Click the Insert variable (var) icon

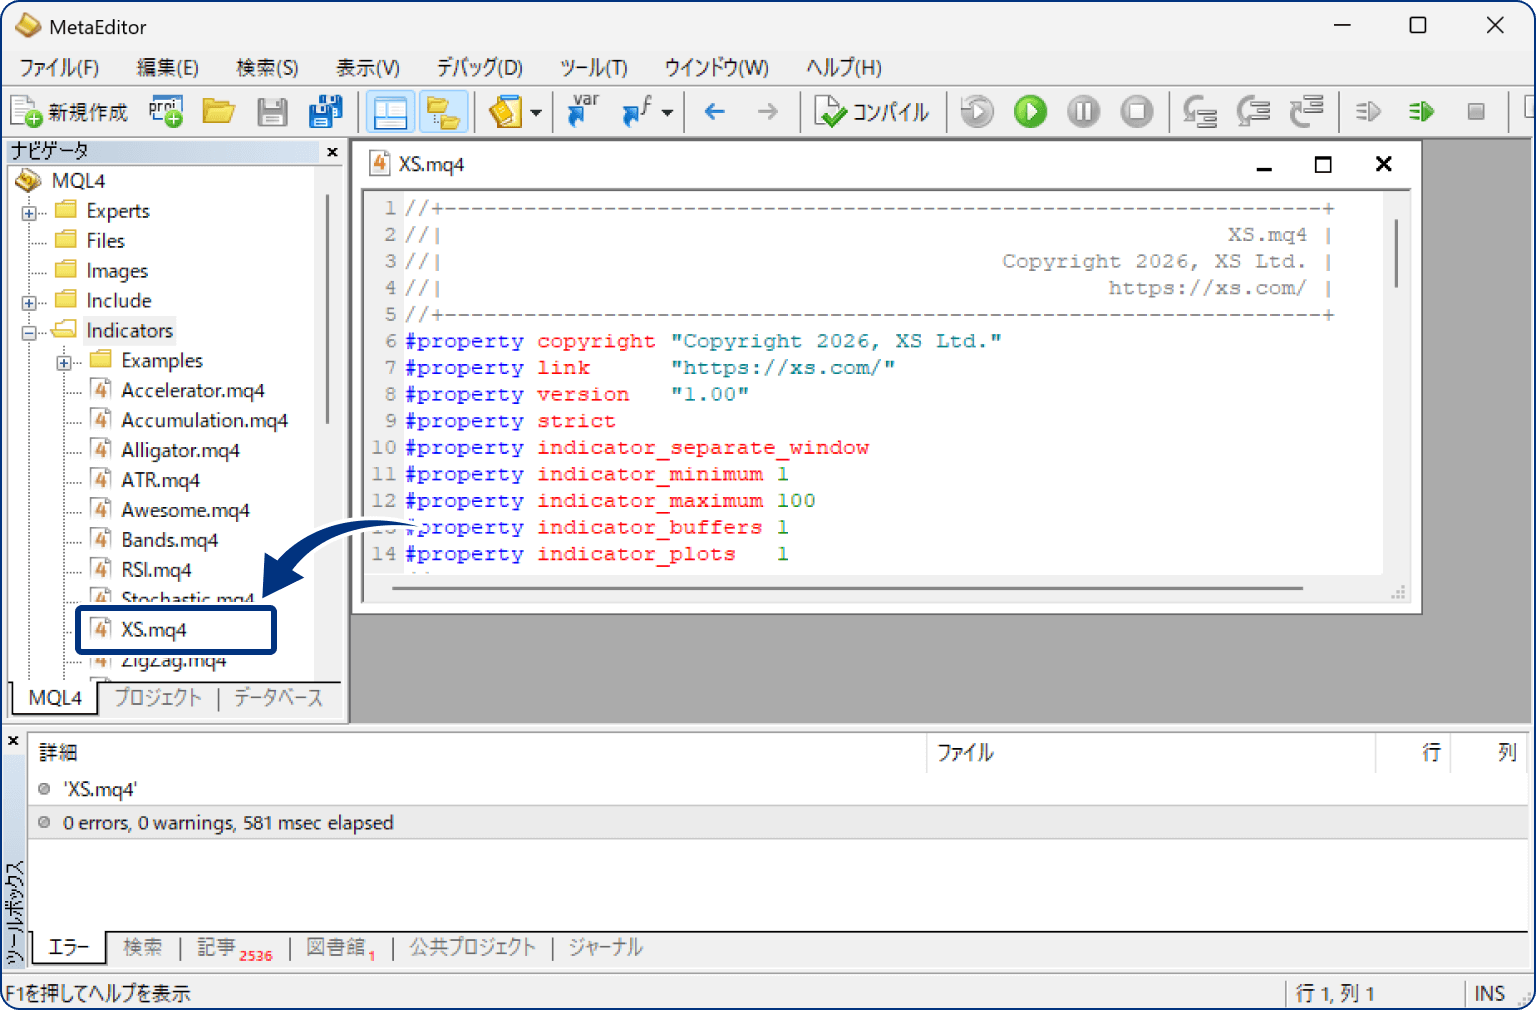(x=582, y=112)
